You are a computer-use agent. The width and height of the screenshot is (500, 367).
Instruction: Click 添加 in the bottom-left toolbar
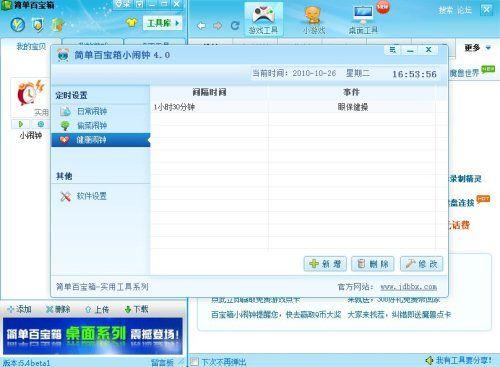point(20,309)
